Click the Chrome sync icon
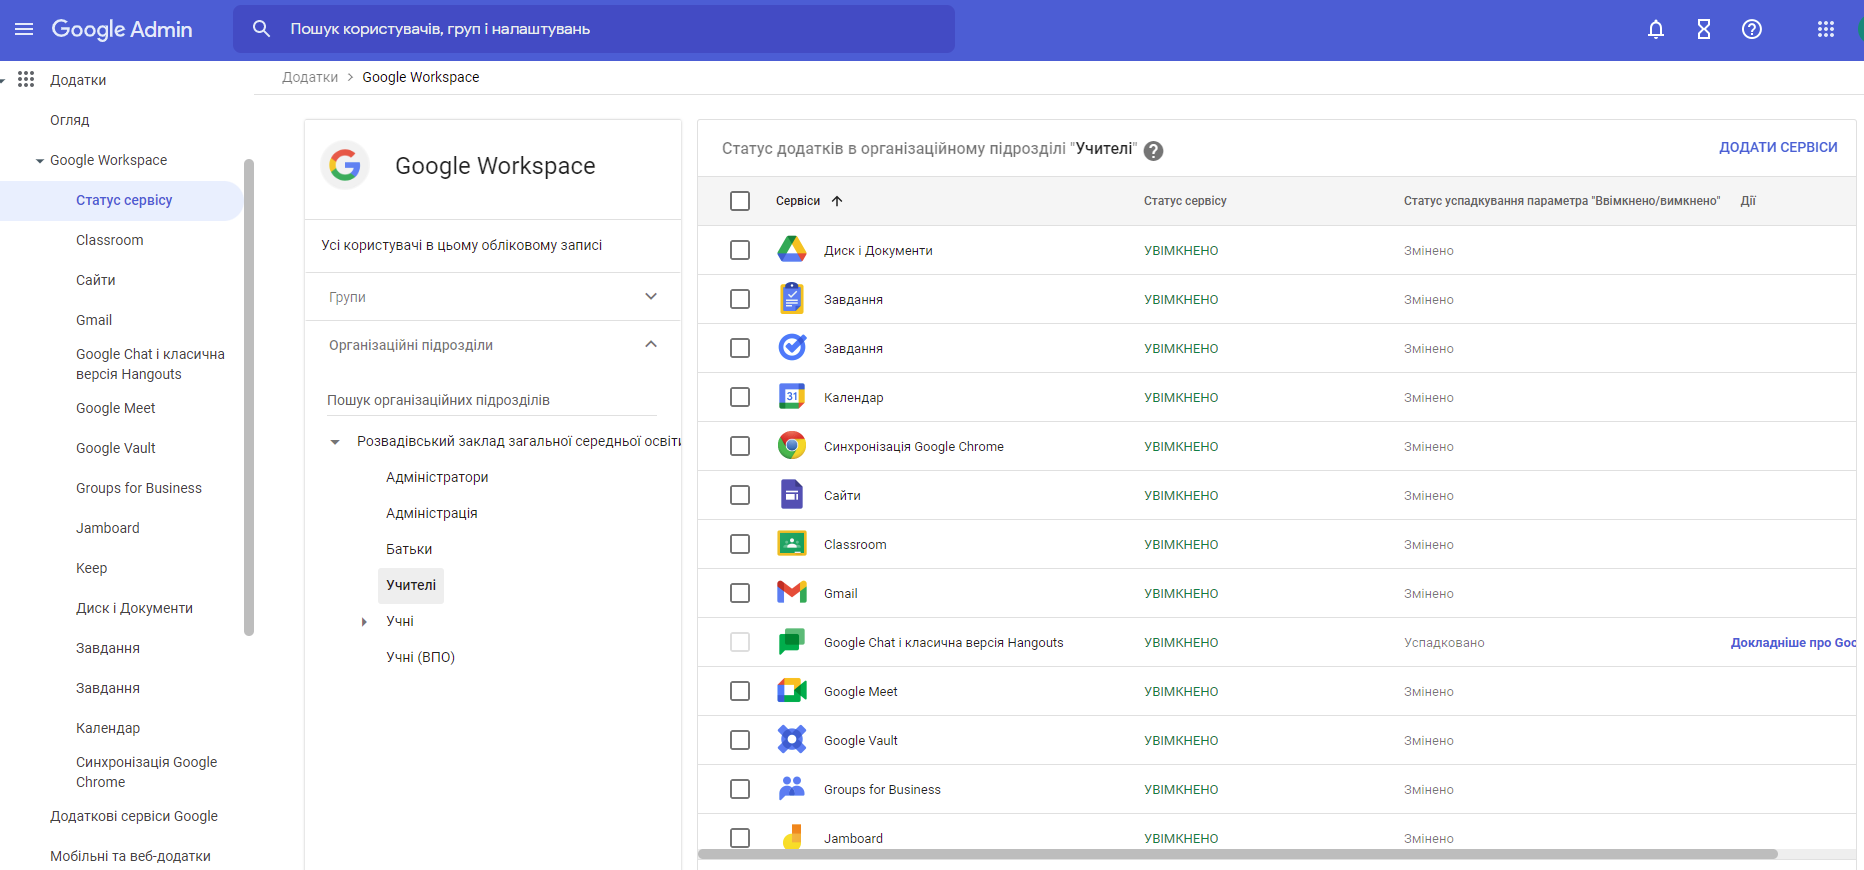The width and height of the screenshot is (1864, 870). point(792,446)
